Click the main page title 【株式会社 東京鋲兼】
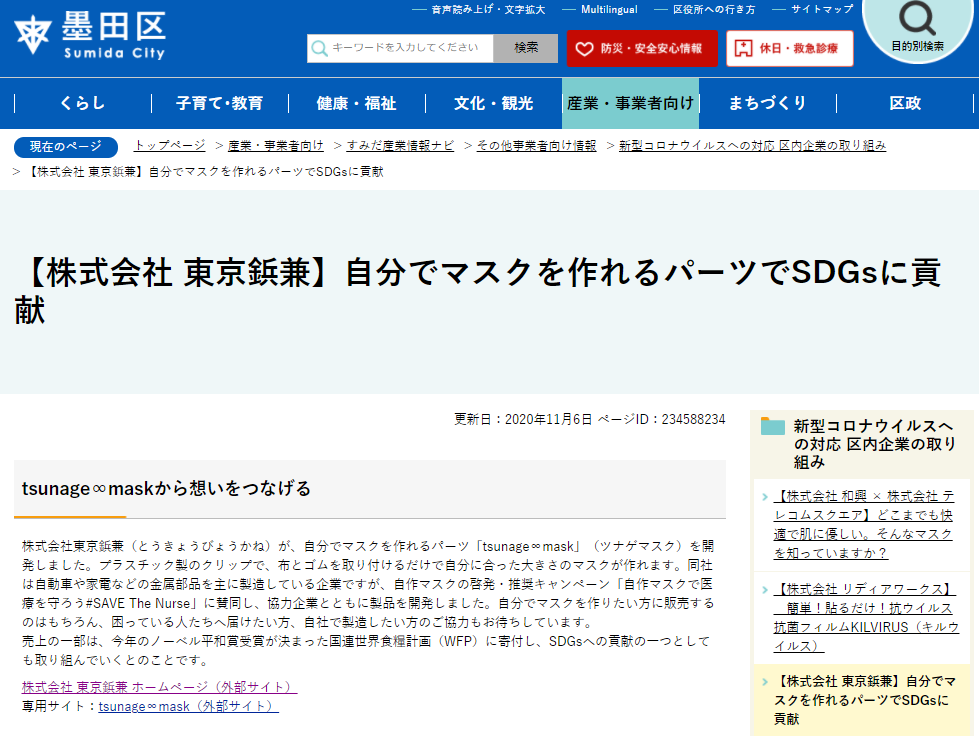 click(478, 291)
